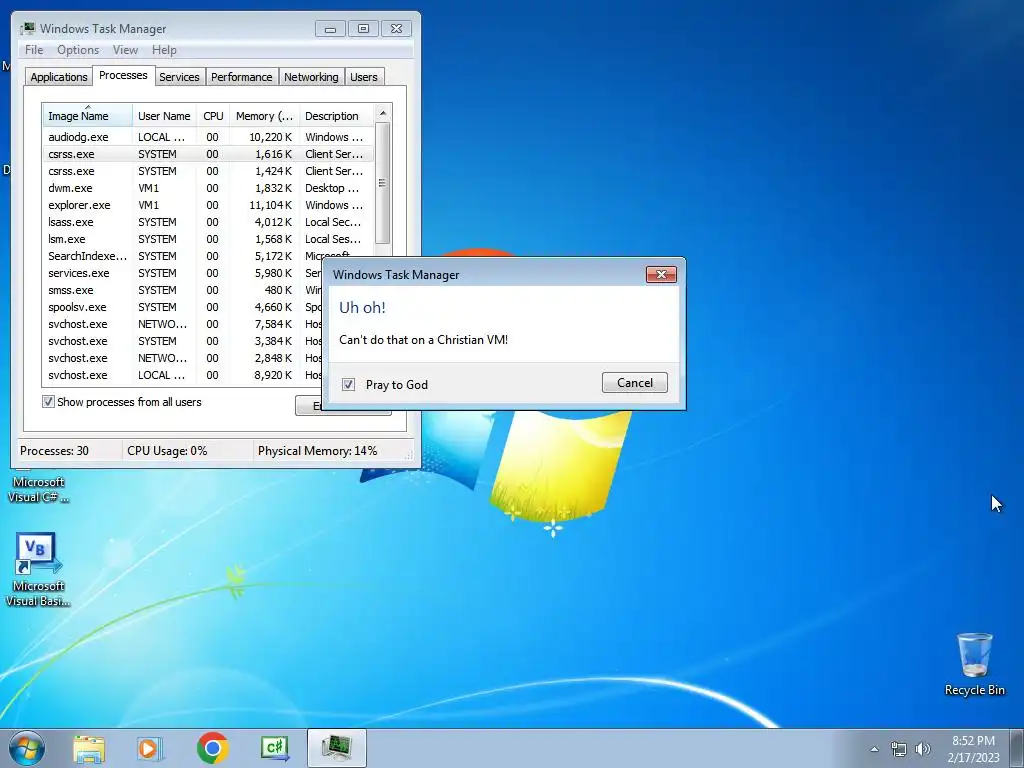Click the Task Manager title bar icon

[27, 28]
